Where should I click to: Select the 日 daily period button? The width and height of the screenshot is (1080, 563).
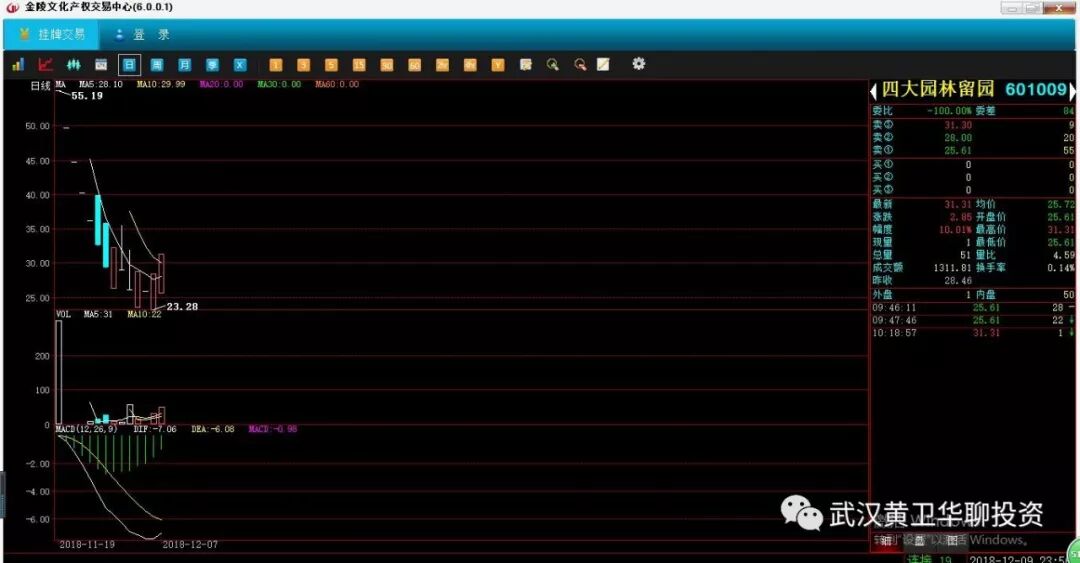[129, 65]
